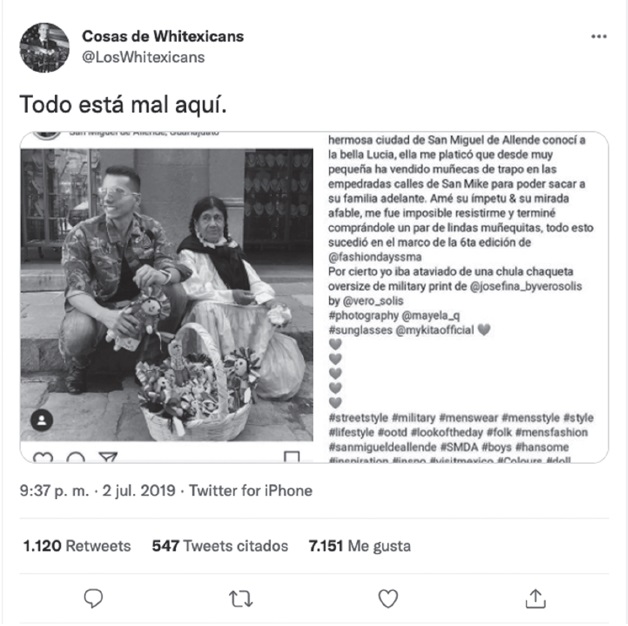The width and height of the screenshot is (628, 626).
Task: Click the reply speech bubble icon
Action: 93,598
